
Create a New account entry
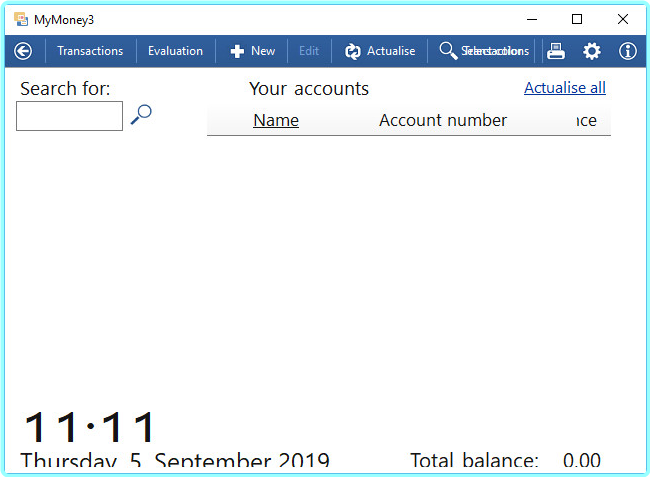coord(252,51)
